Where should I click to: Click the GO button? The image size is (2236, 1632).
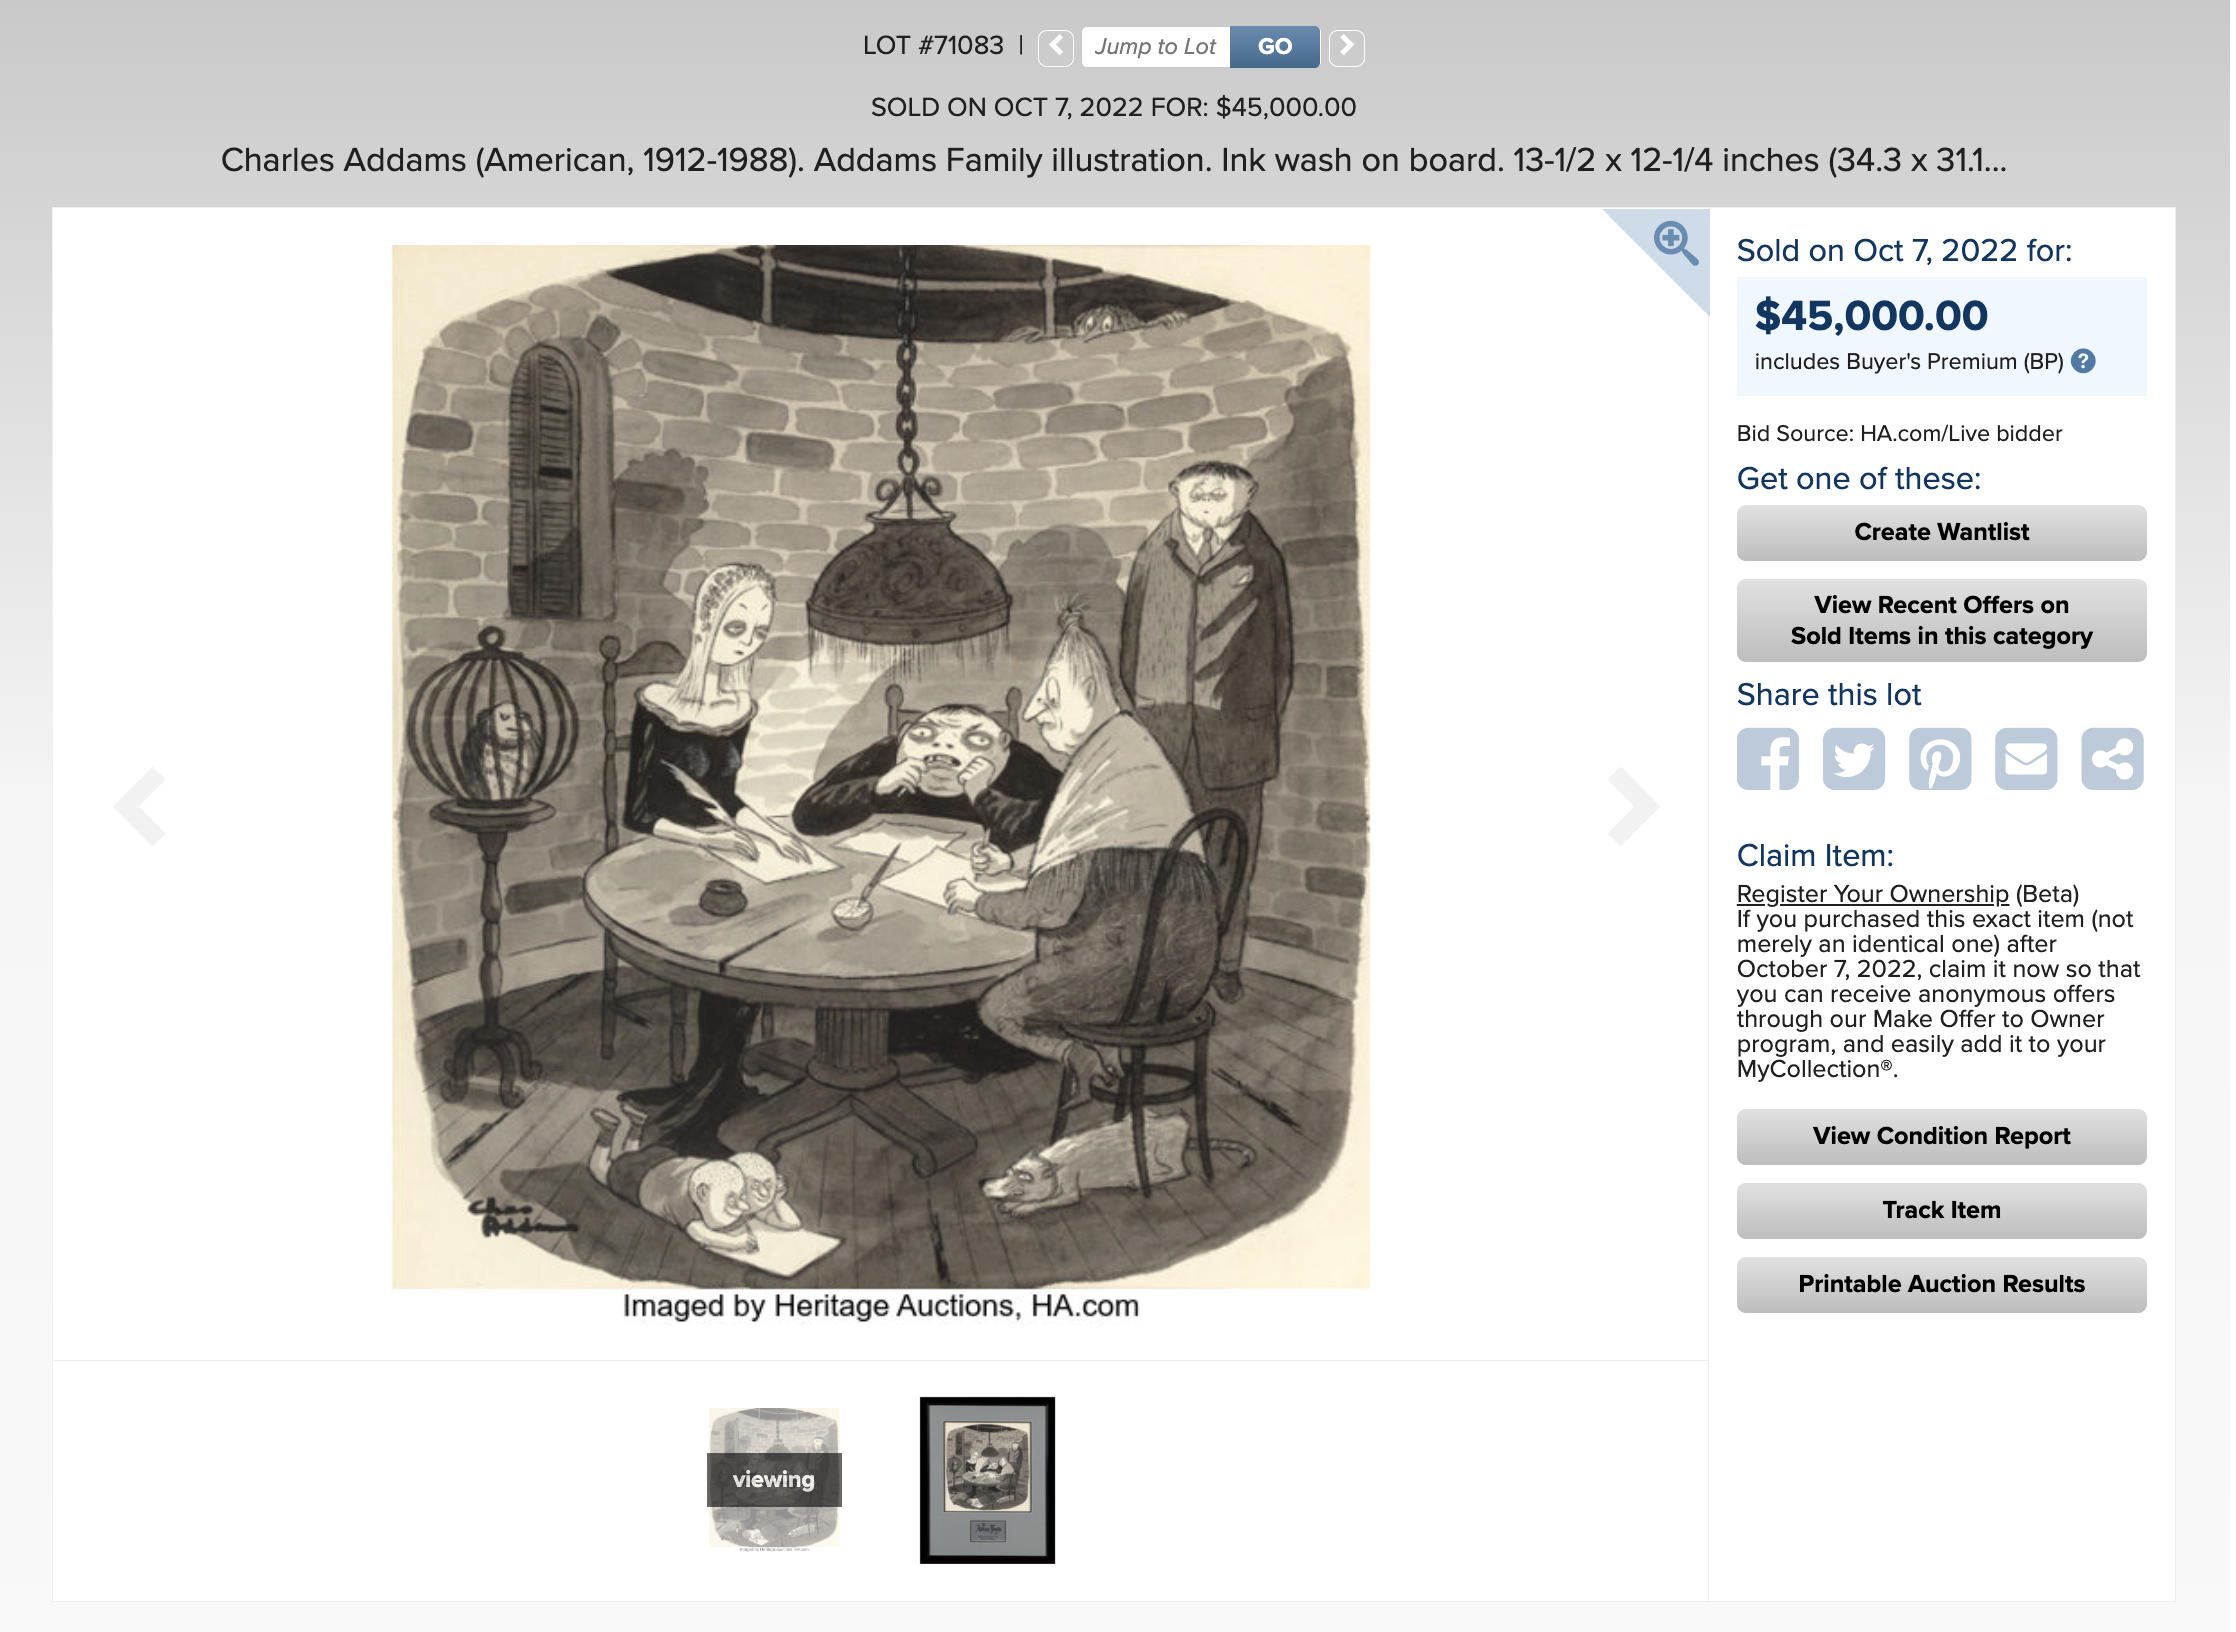click(x=1274, y=47)
